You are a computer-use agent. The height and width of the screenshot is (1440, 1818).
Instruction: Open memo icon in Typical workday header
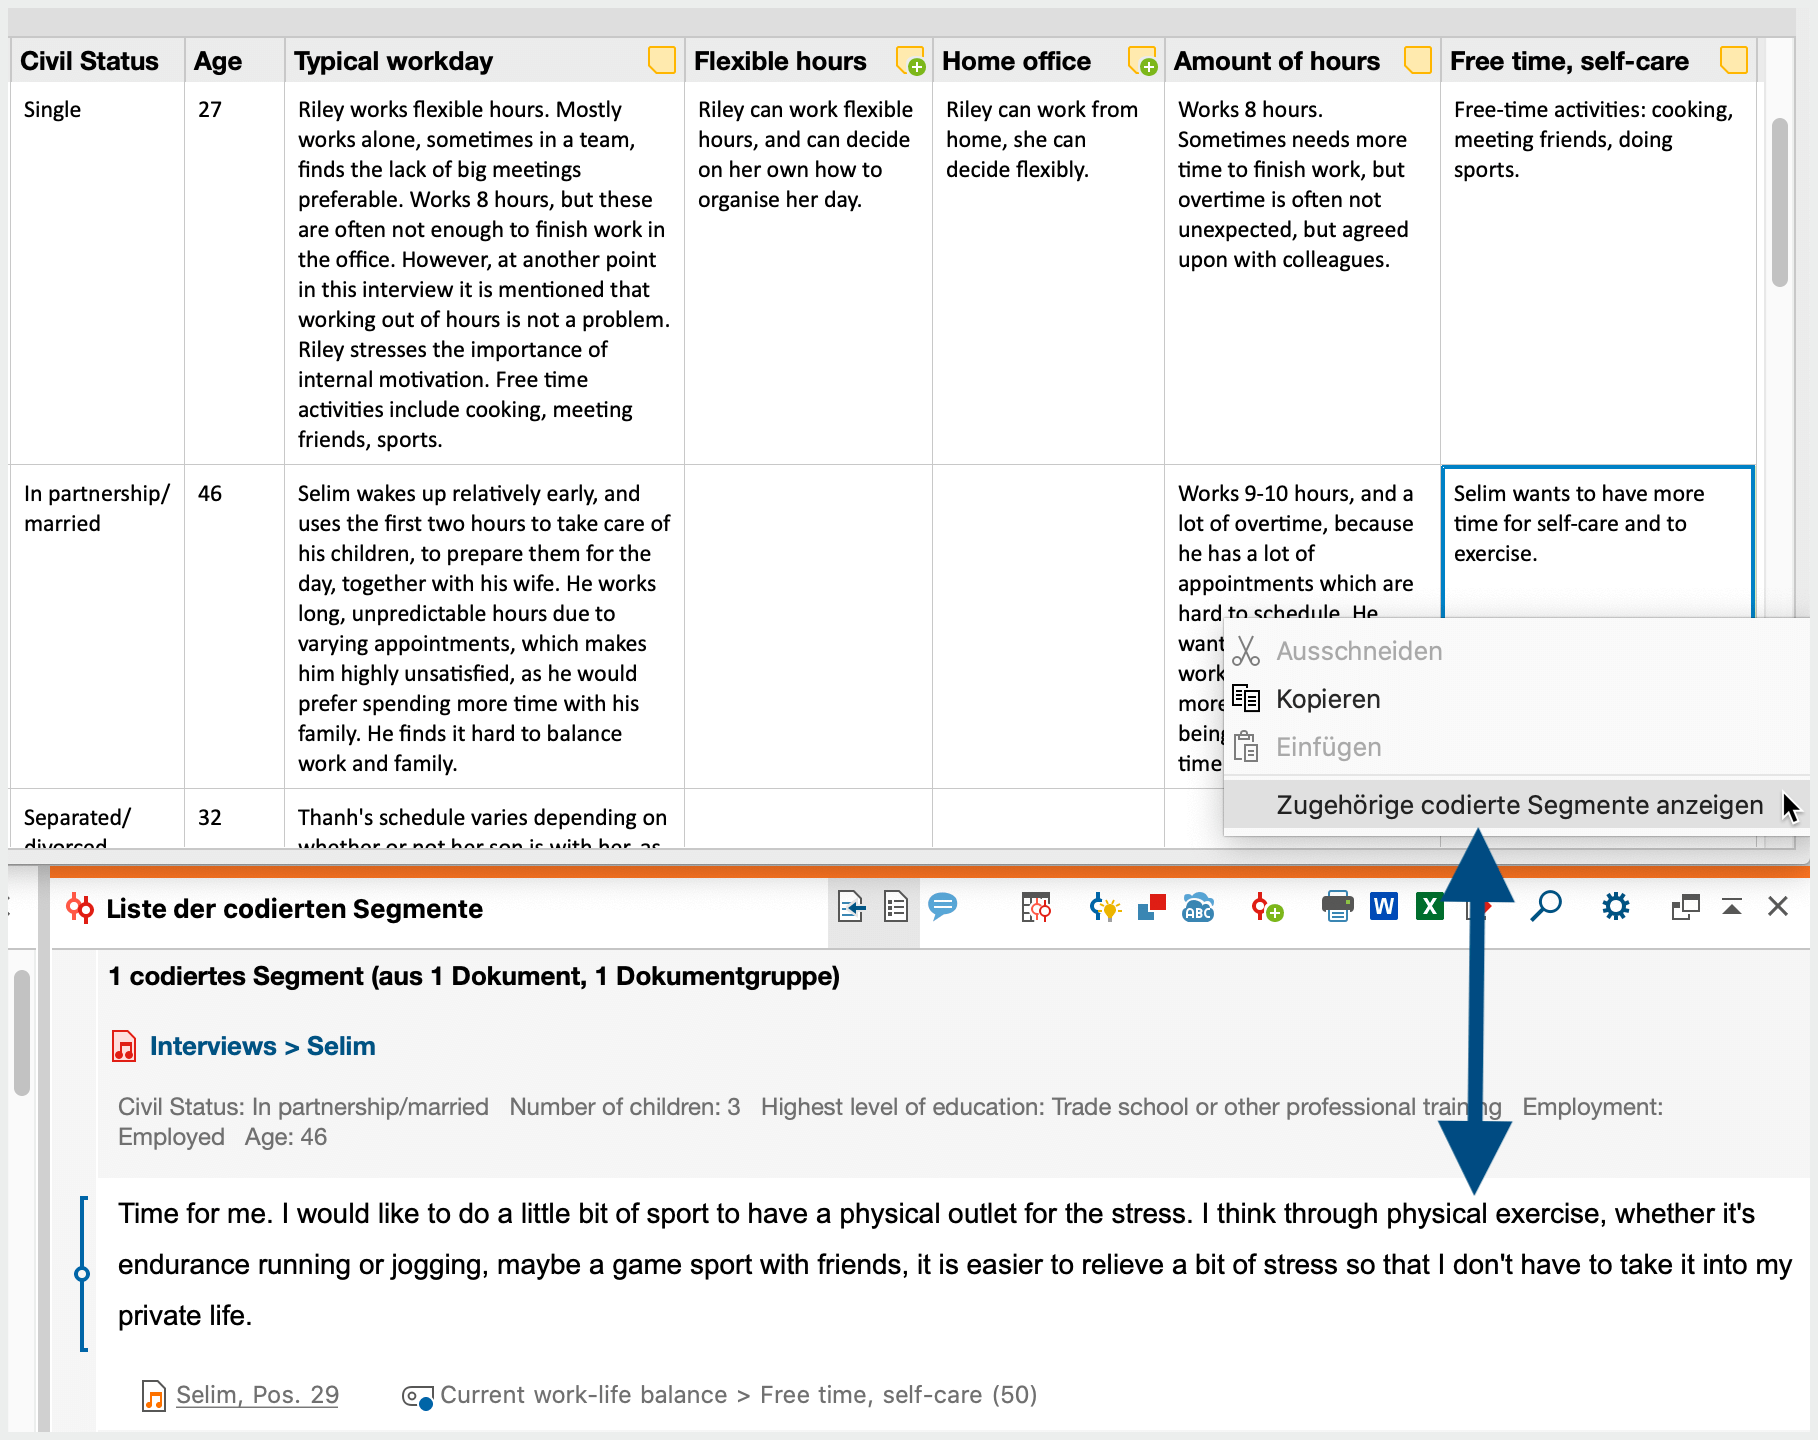pos(661,61)
